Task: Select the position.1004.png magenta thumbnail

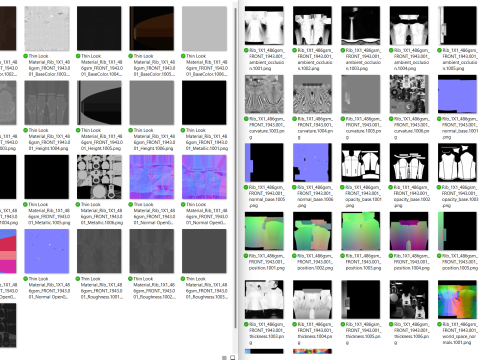Action: 409,231
